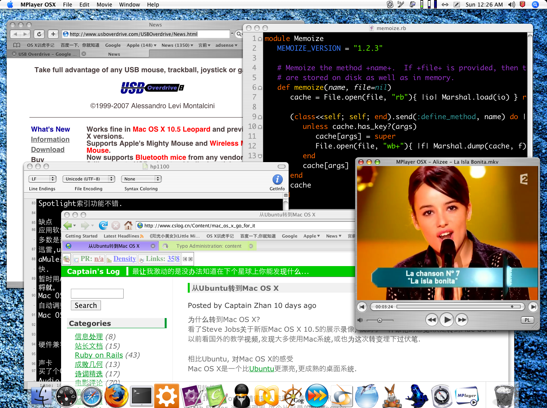Expand News bookmarks folder in Firefox
The height and width of the screenshot is (408, 547).
(x=334, y=236)
